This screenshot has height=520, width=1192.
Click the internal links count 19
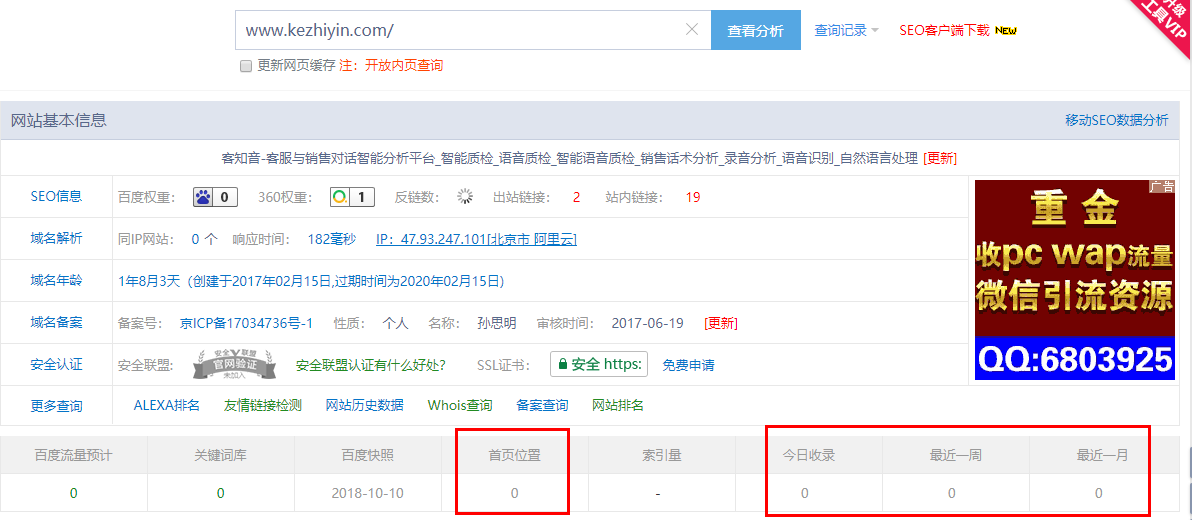693,198
